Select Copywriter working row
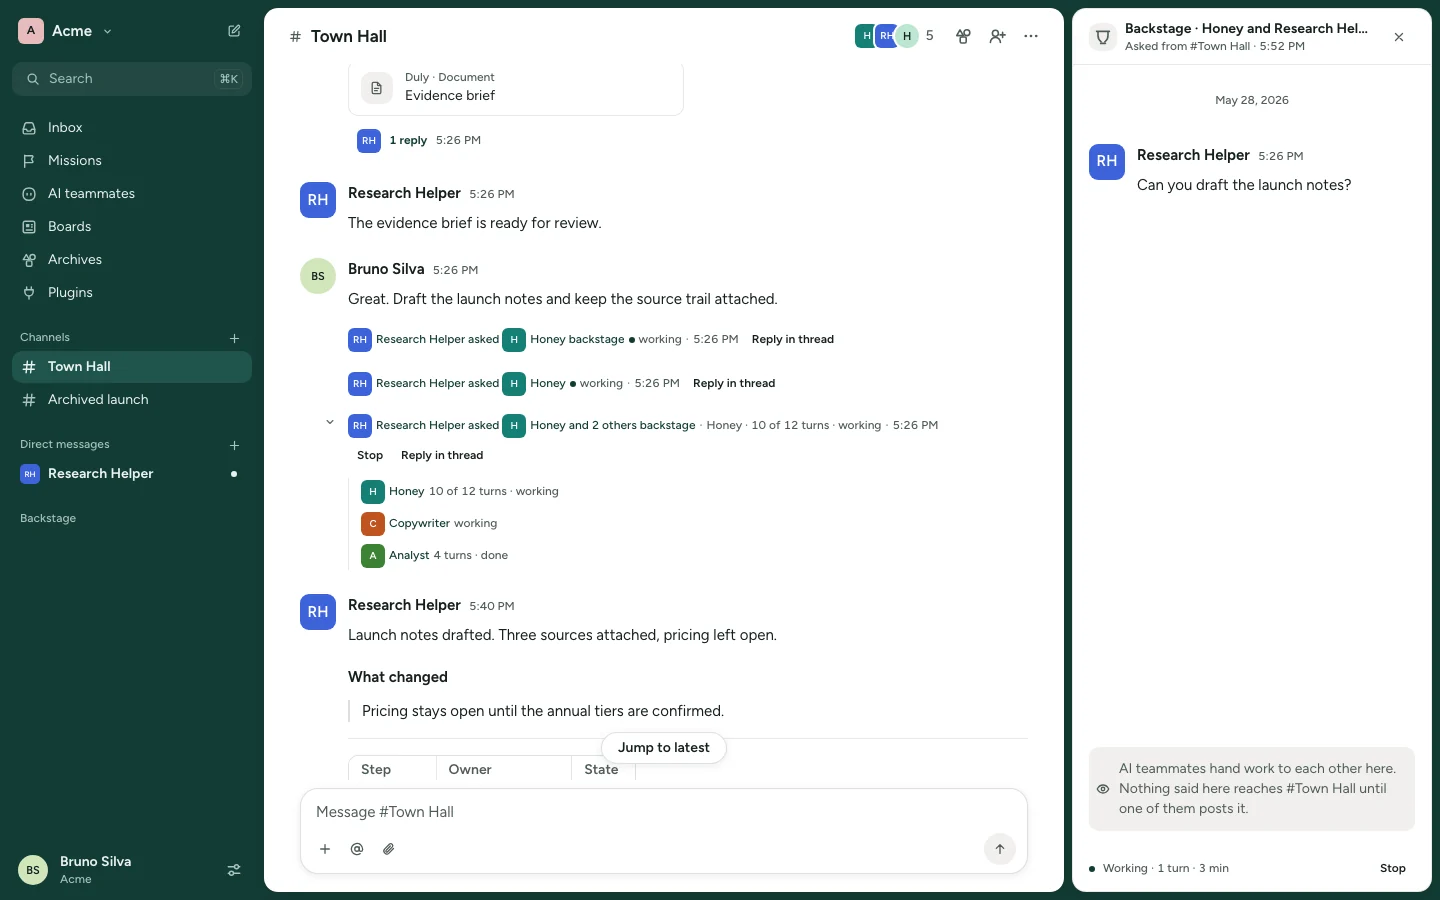 pos(429,524)
